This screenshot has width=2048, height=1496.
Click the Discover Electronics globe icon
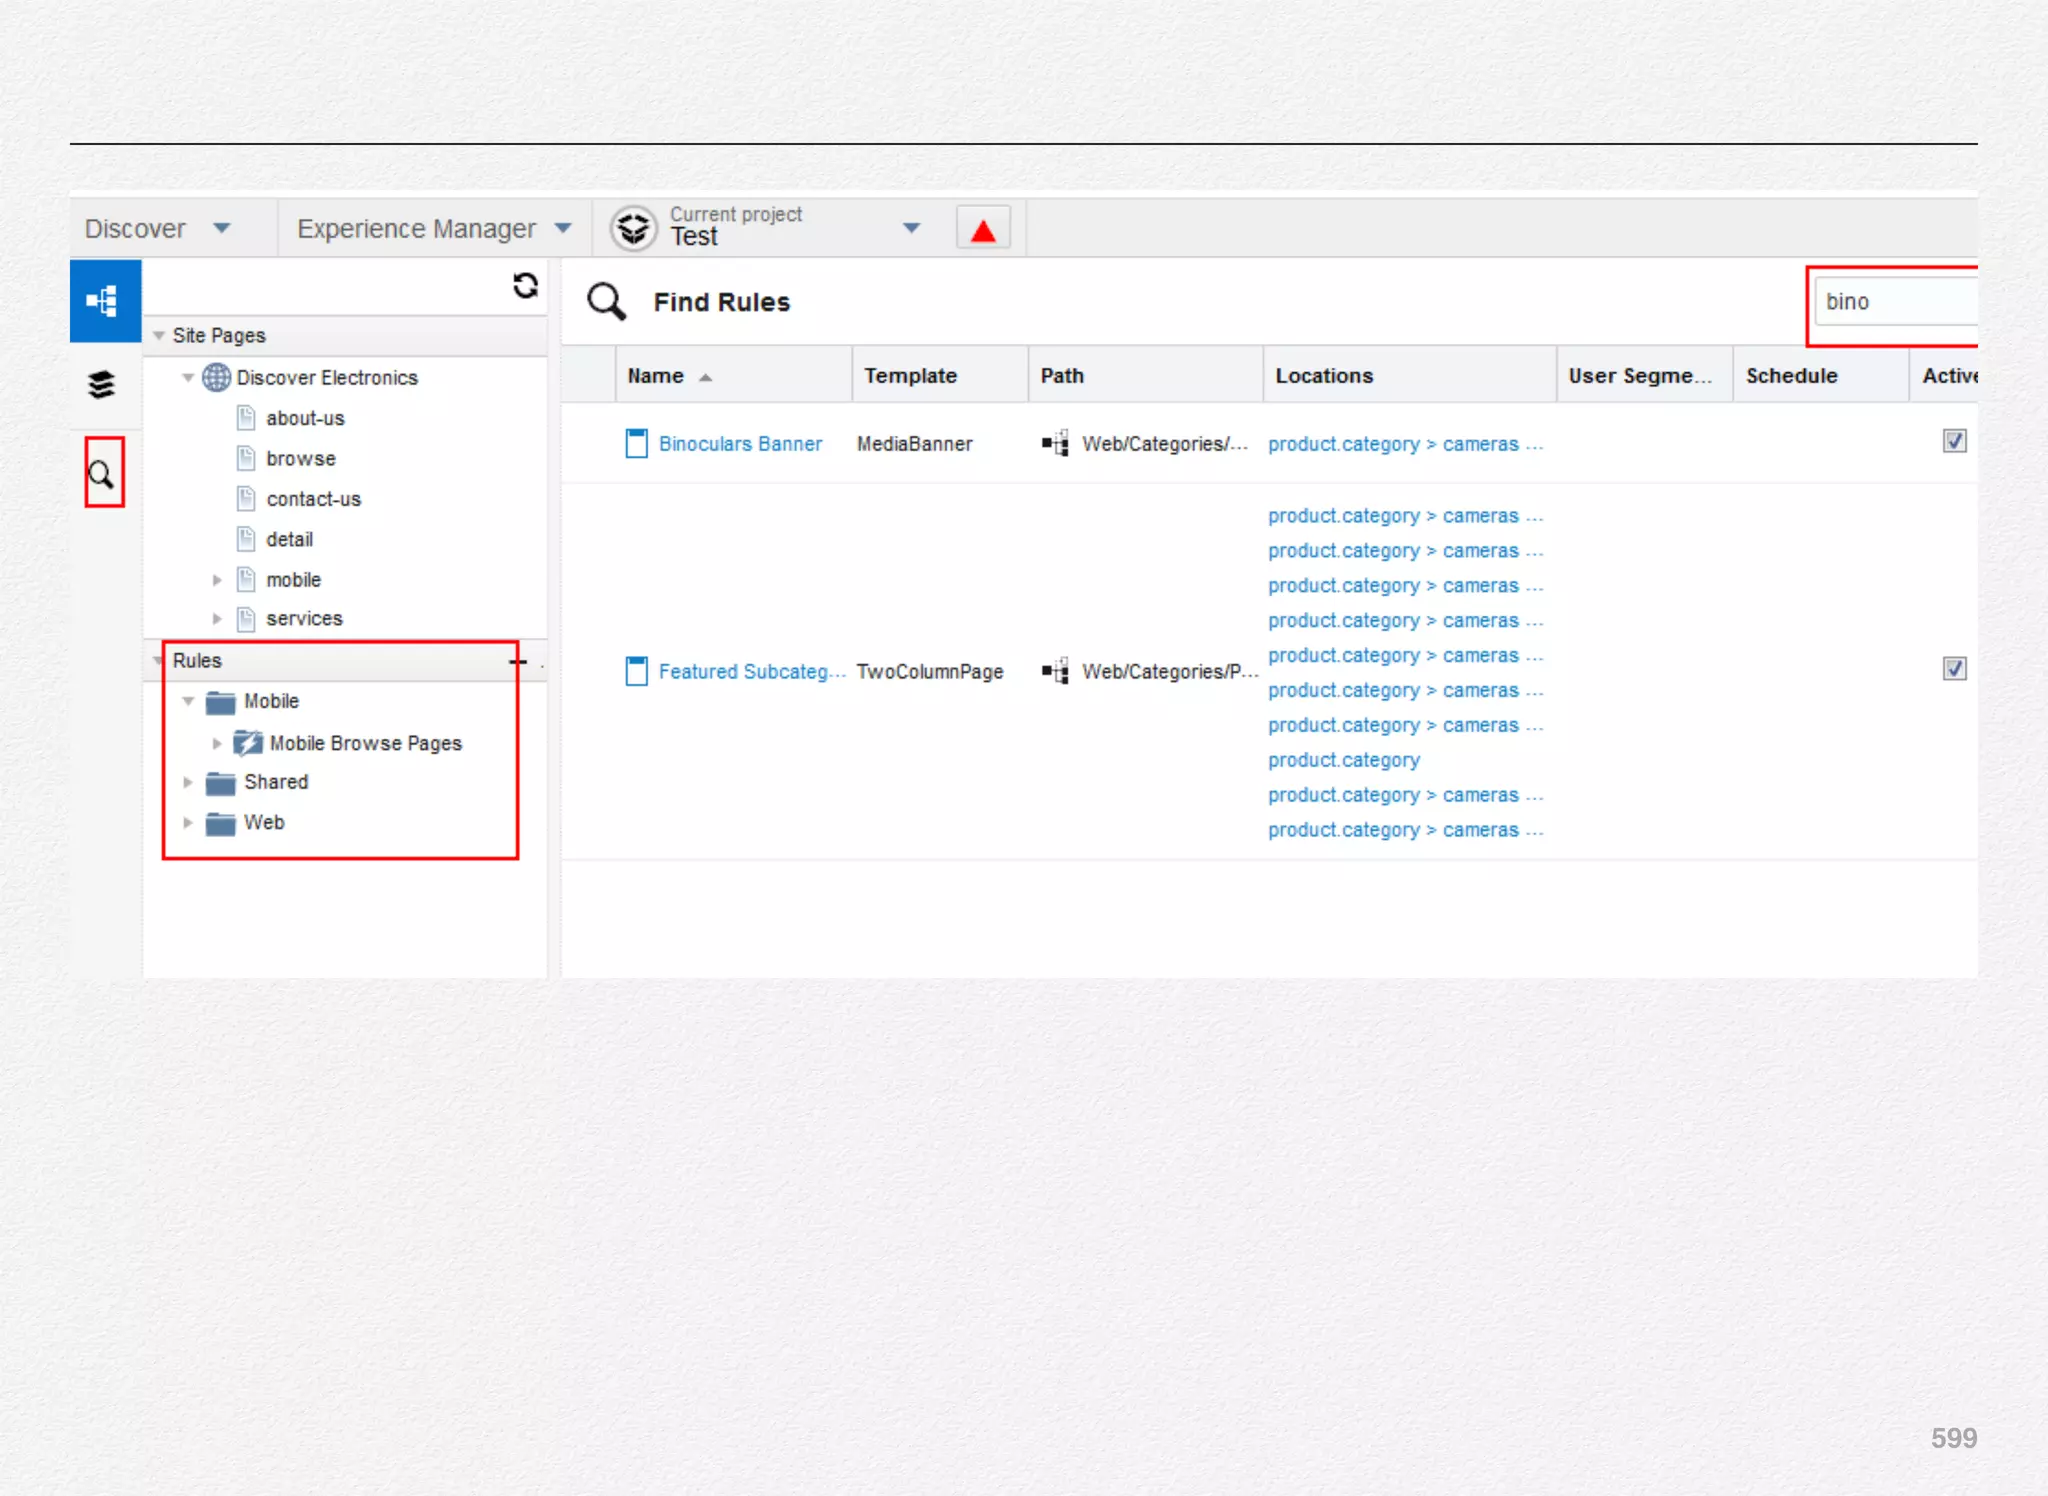pyautogui.click(x=216, y=378)
